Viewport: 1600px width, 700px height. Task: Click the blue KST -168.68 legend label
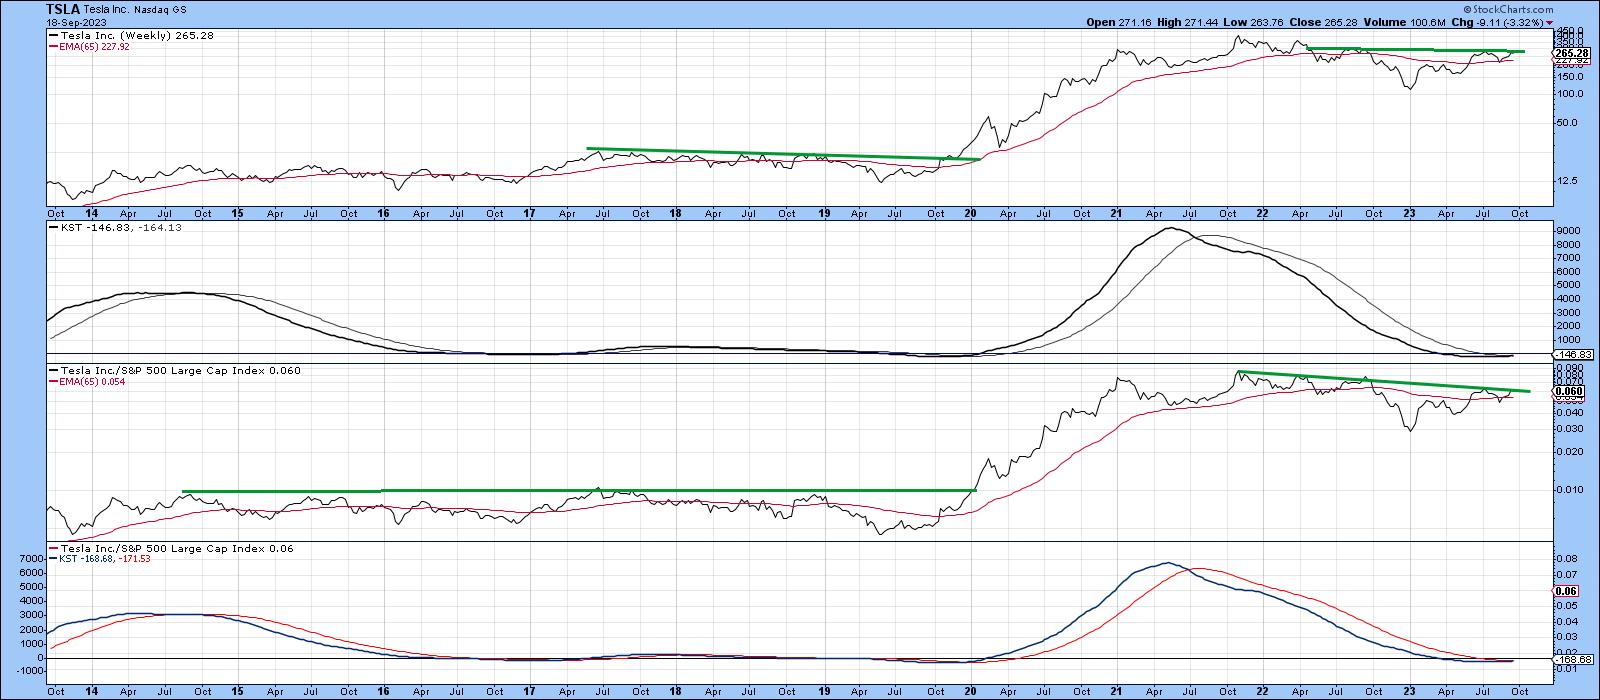click(x=104, y=559)
